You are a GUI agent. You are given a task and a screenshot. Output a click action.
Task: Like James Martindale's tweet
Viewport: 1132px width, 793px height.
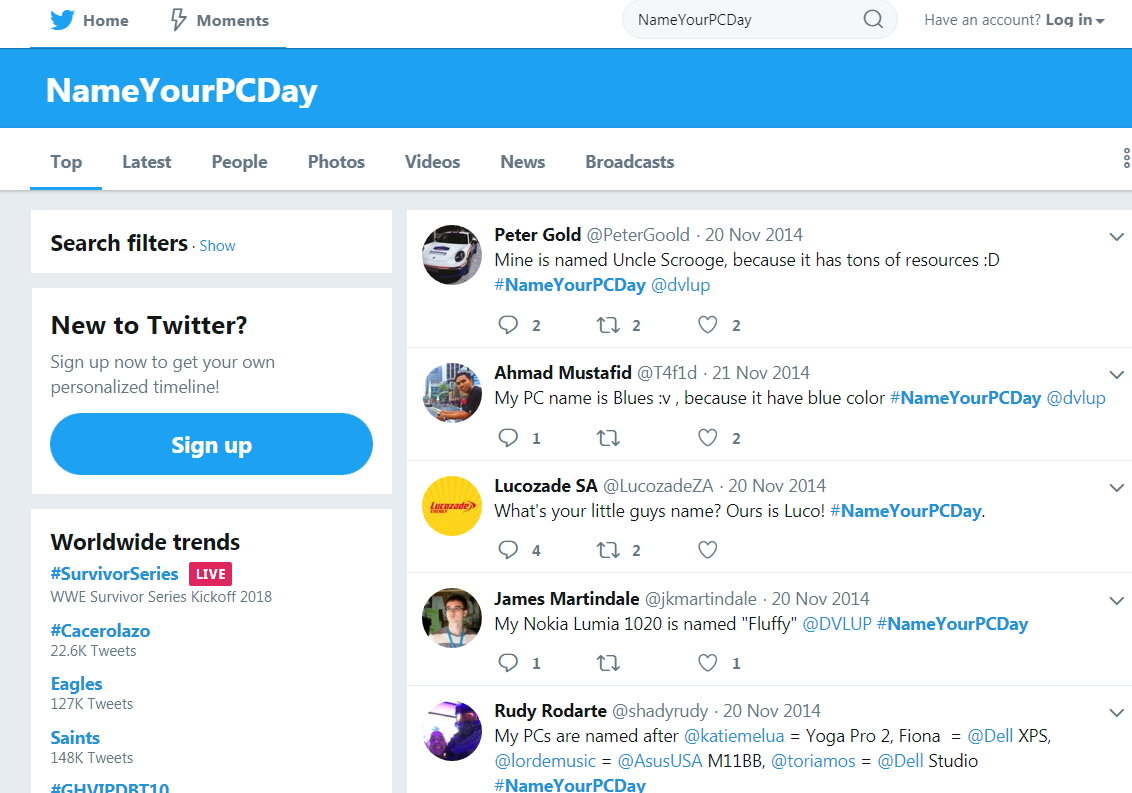[708, 663]
